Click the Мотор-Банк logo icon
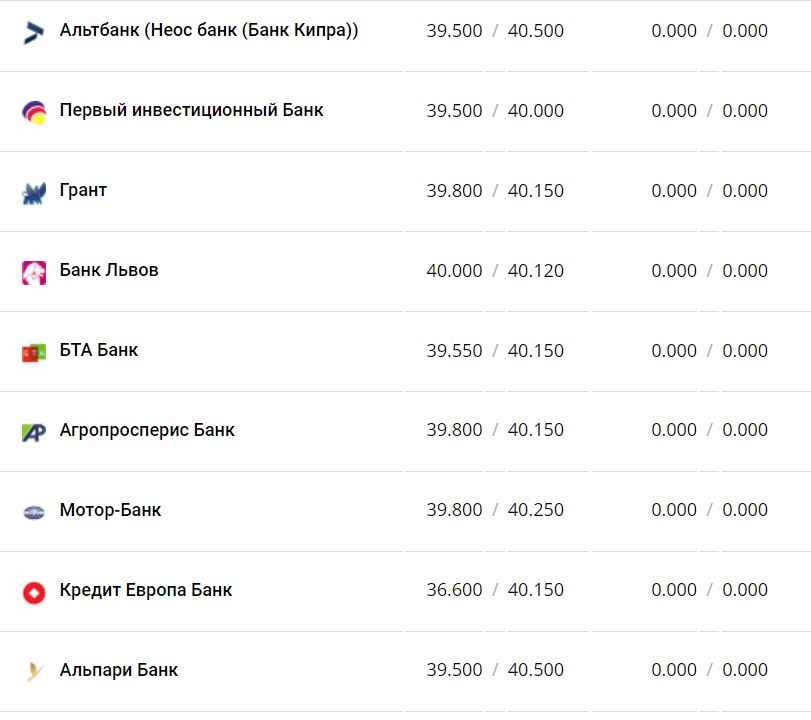Screen dimensions: 811x720 [x=34, y=512]
